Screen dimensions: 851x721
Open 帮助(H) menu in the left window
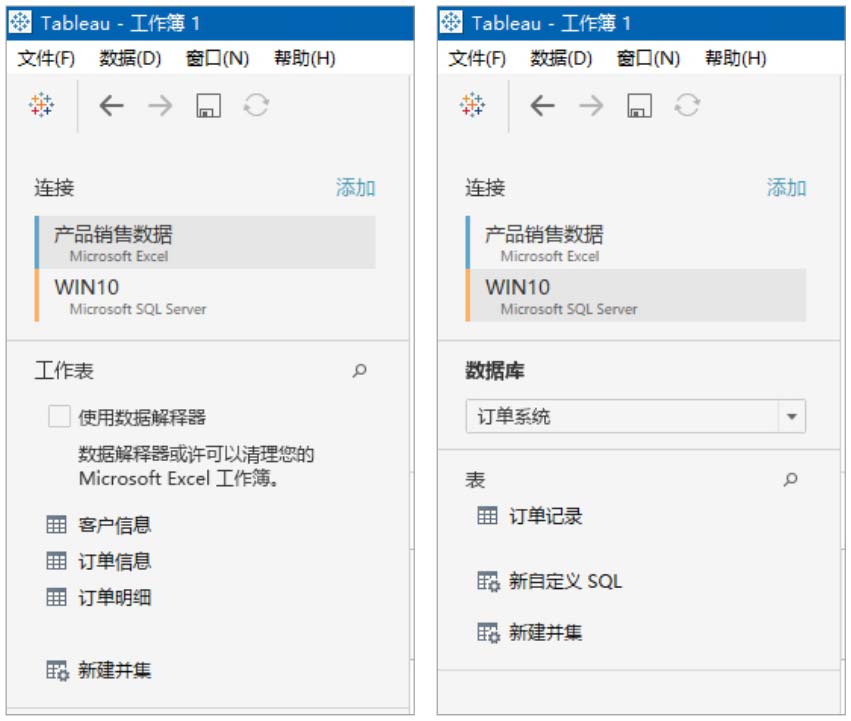(304, 58)
